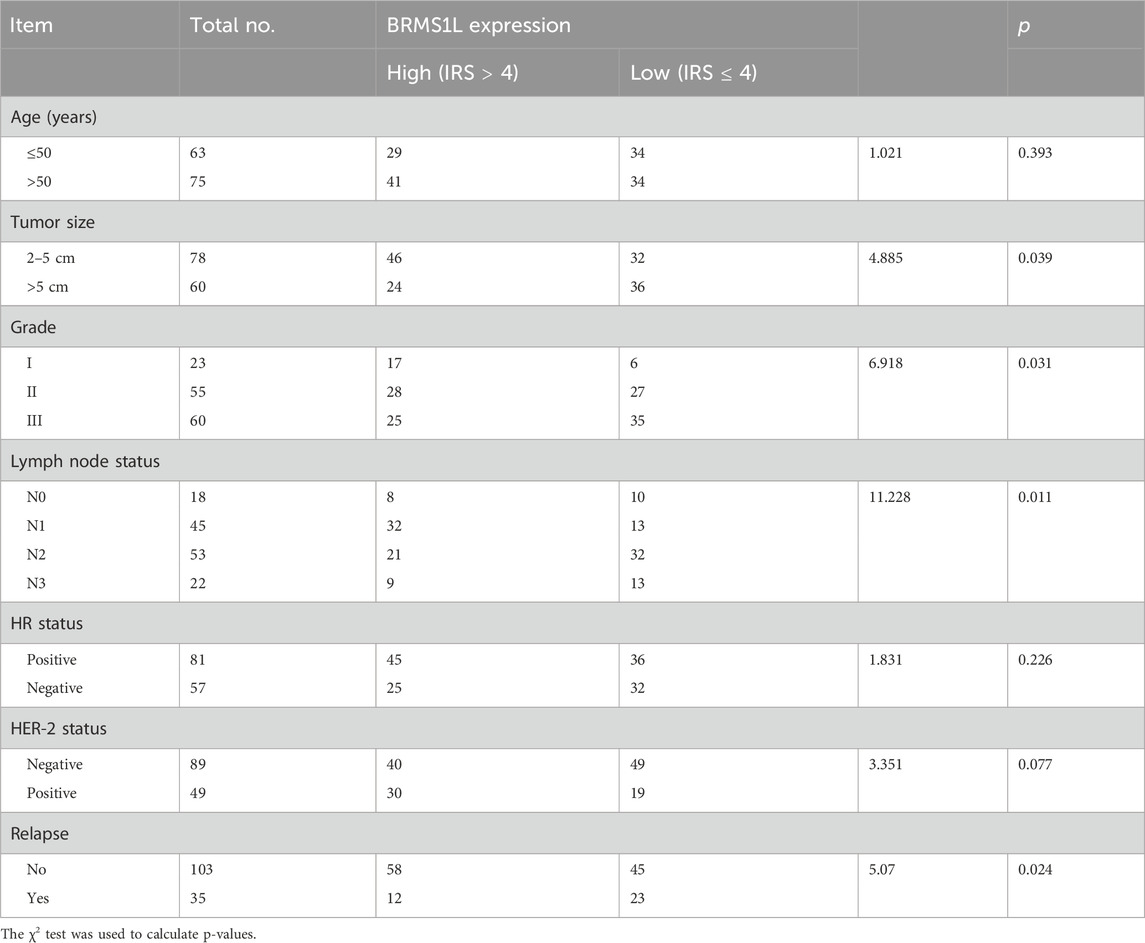
Task: Select the >5 cm row label
Action: [x=47, y=287]
